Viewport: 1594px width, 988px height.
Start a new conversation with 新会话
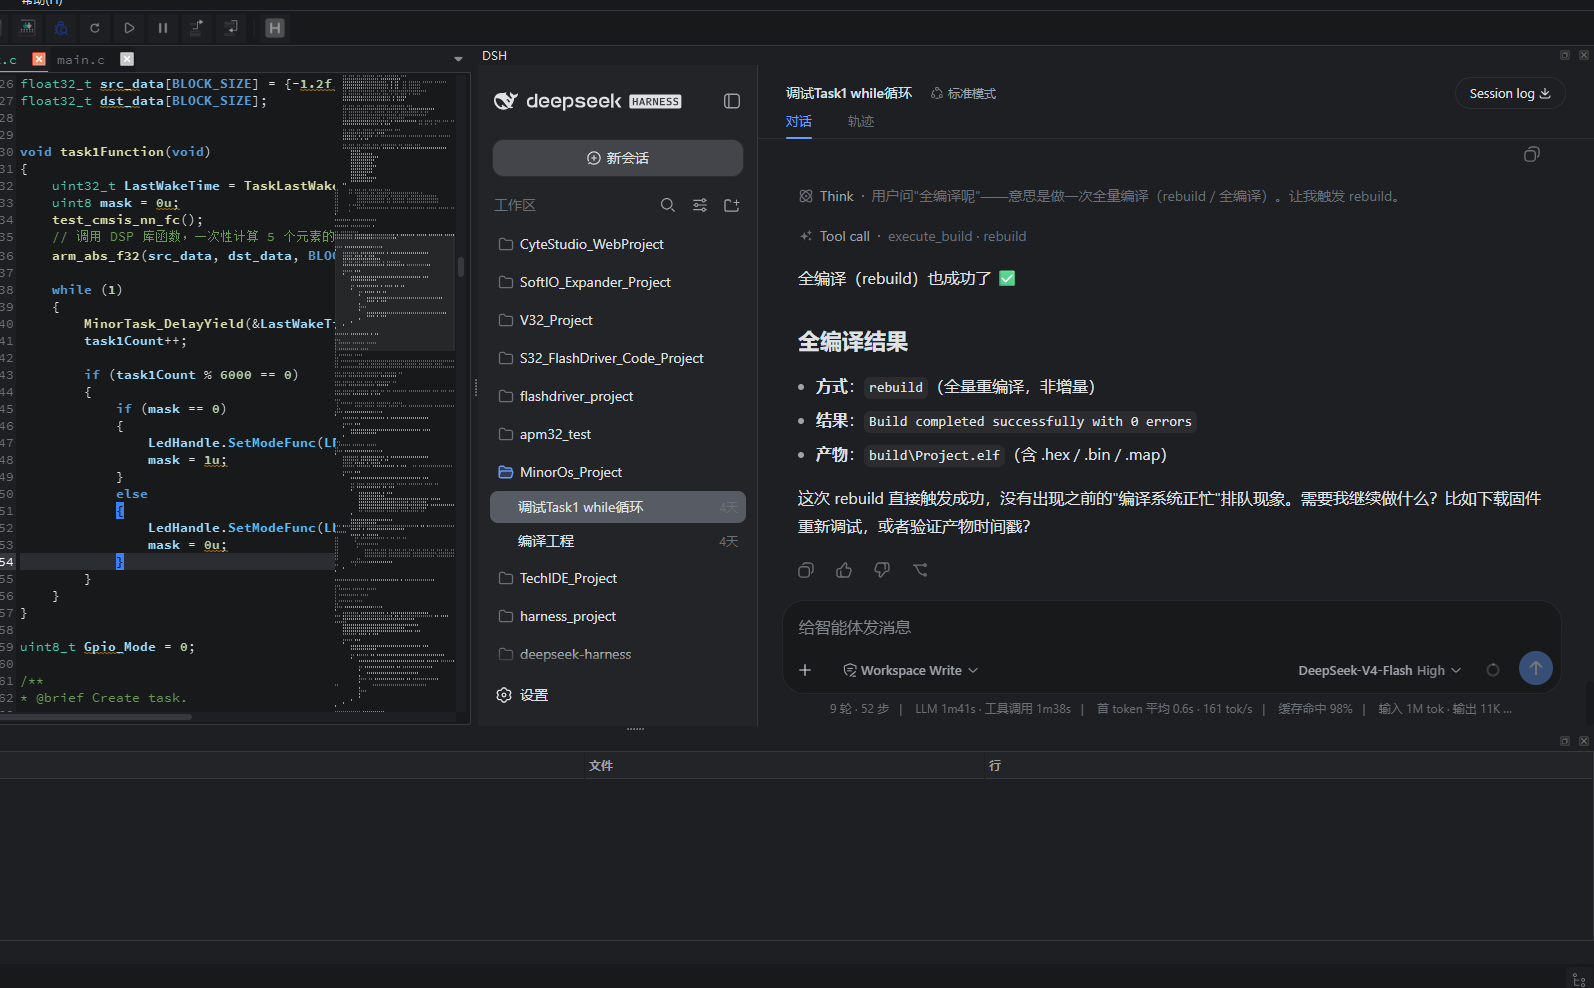coord(618,158)
